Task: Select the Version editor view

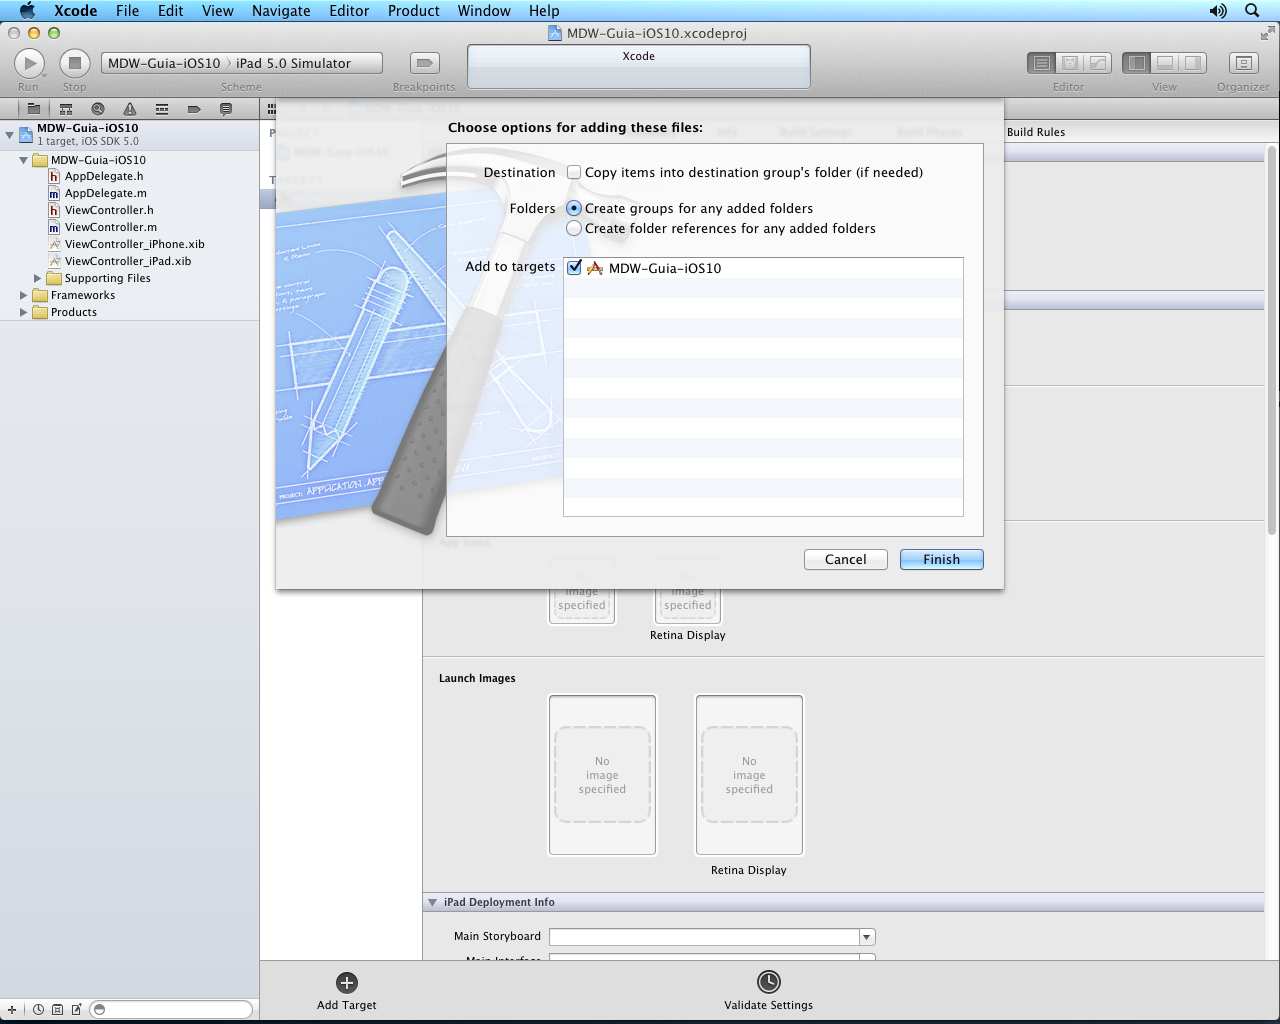Action: (x=1098, y=63)
